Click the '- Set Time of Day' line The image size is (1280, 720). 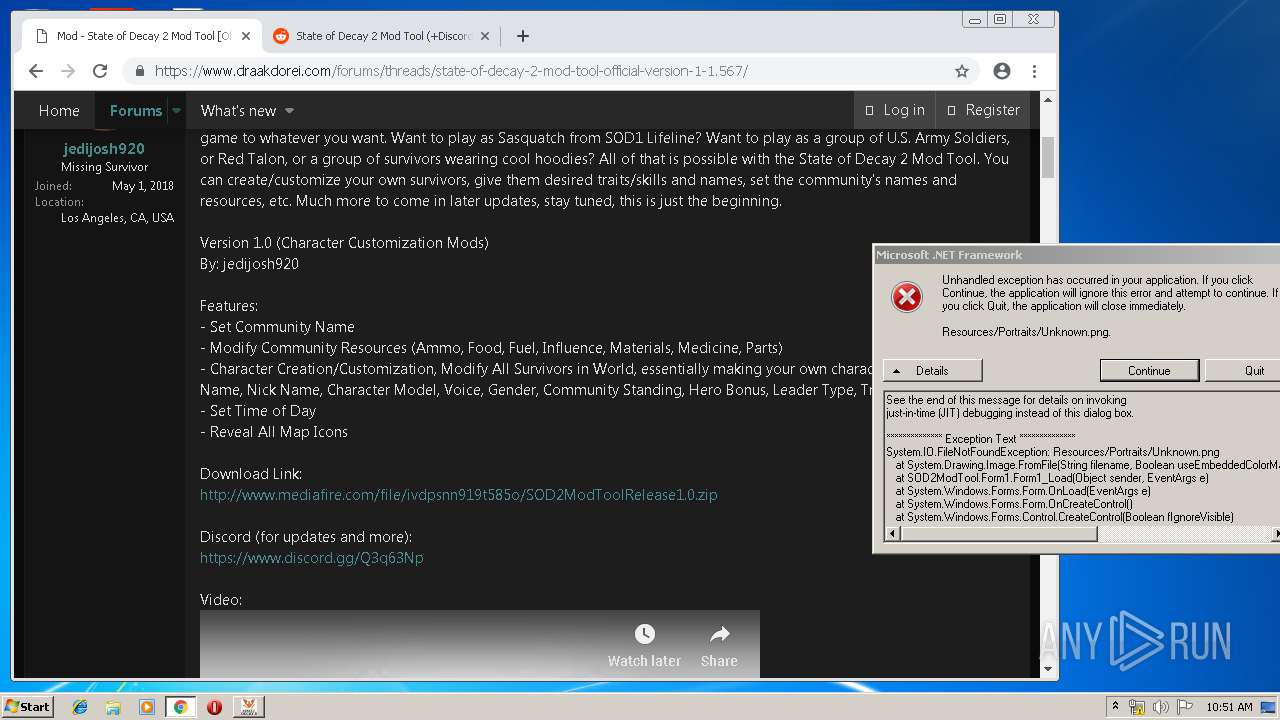pos(258,411)
